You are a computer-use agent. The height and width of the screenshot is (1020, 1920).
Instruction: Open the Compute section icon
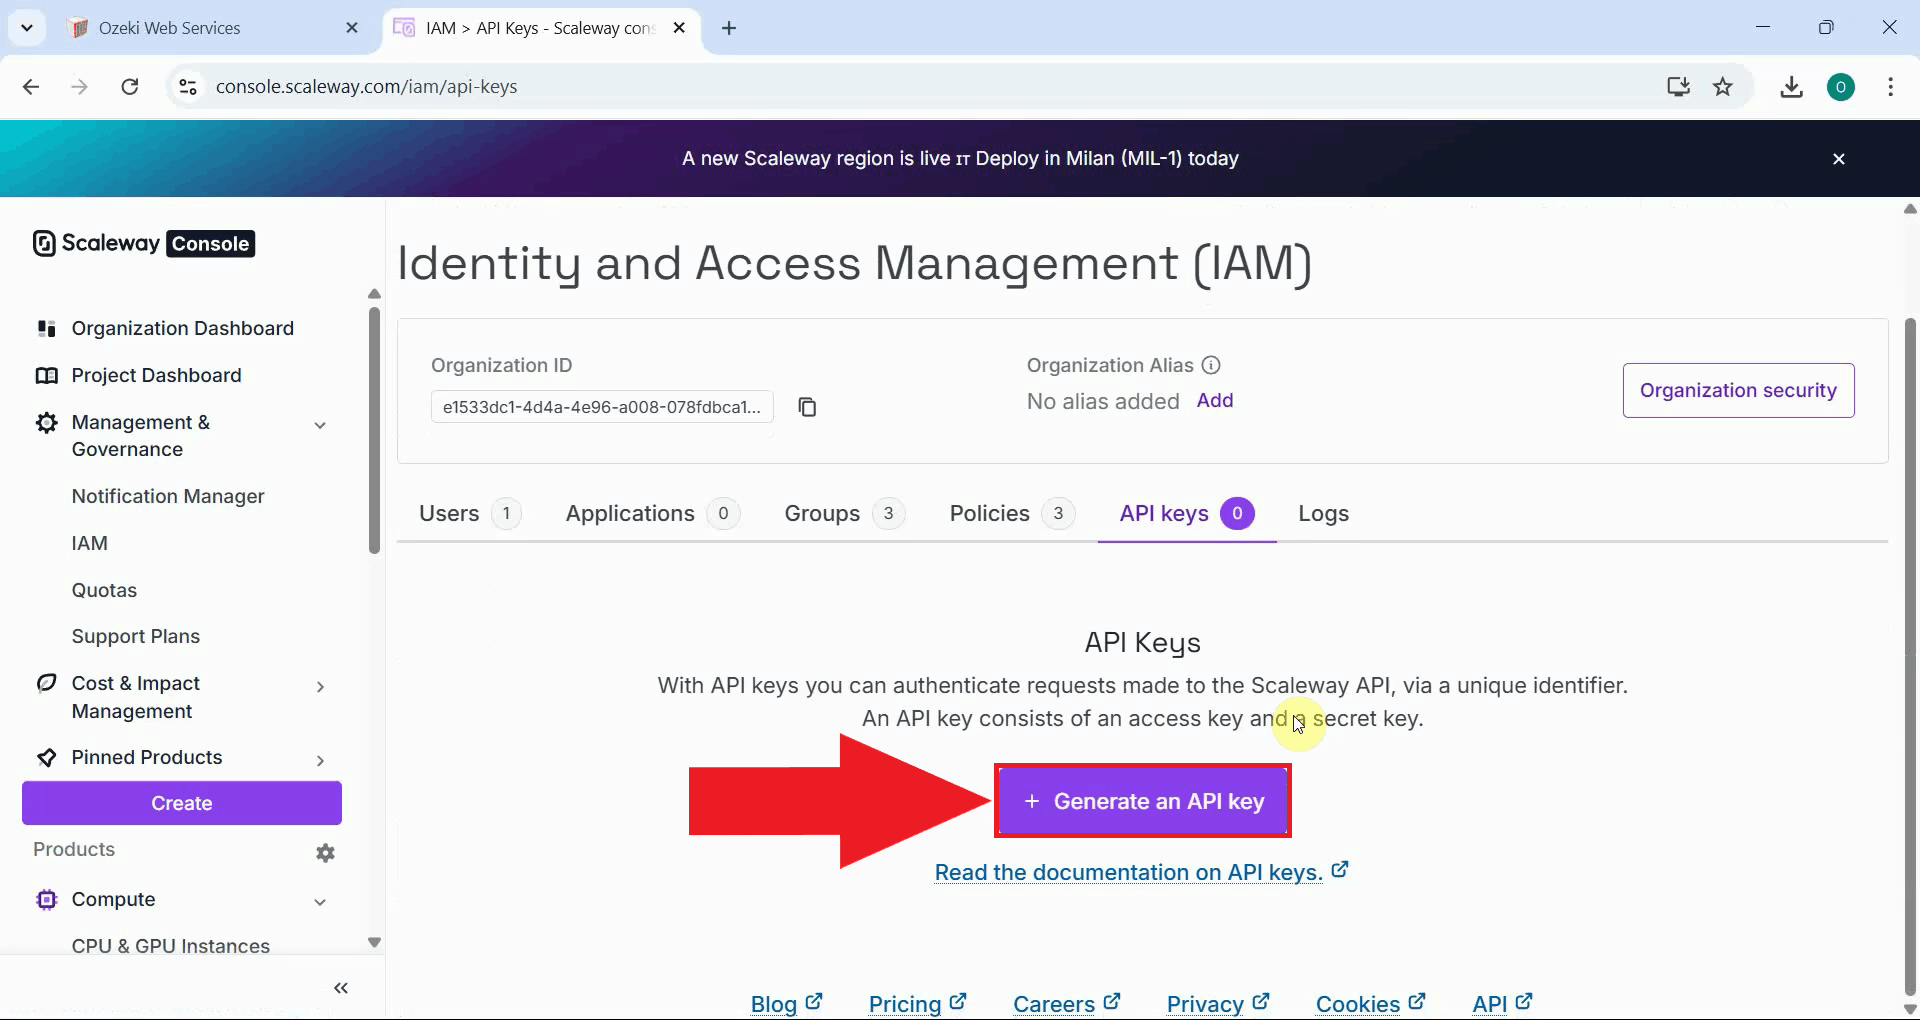45,899
